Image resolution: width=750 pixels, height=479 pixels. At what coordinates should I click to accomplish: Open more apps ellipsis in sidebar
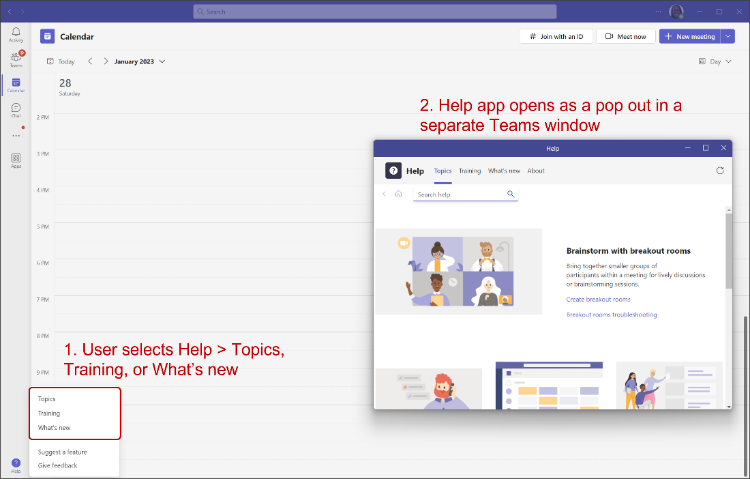(16, 136)
